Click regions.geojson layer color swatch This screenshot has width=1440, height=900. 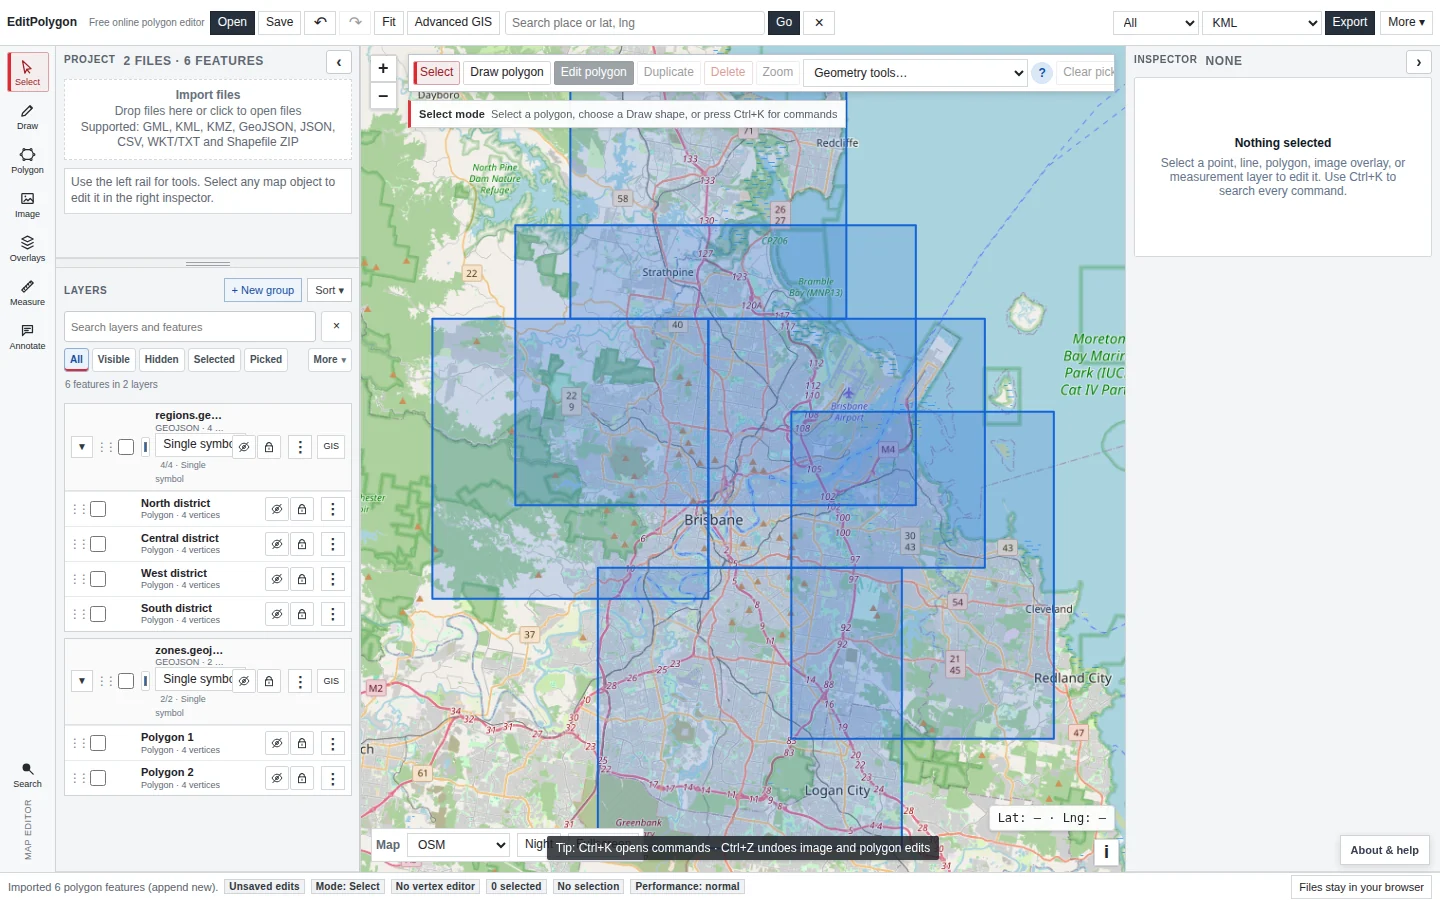146,447
